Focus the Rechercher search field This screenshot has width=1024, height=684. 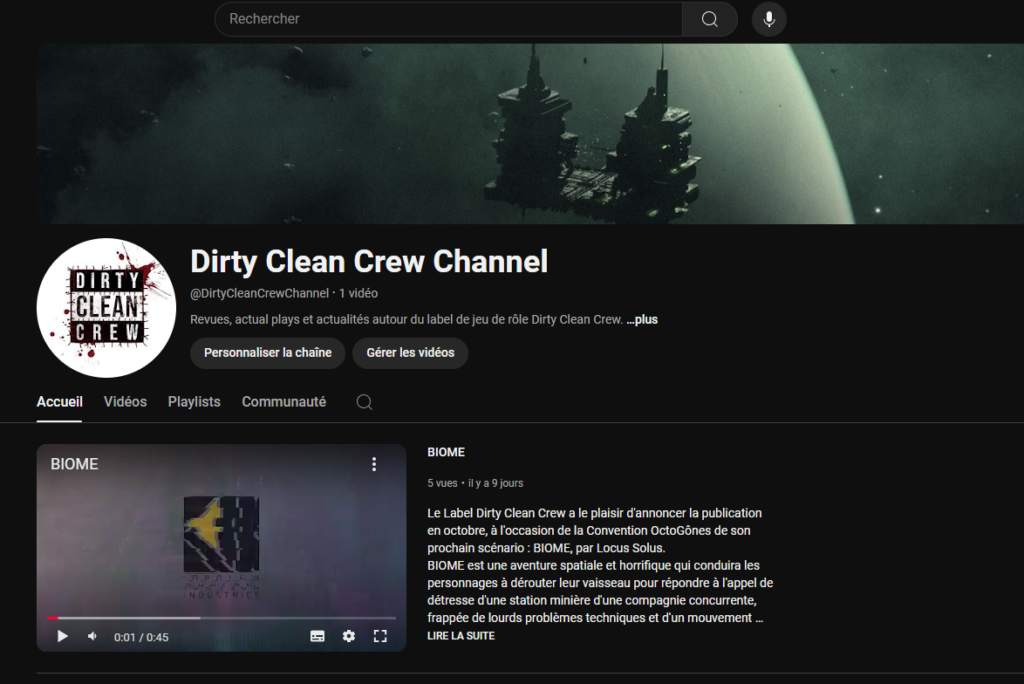coord(449,19)
